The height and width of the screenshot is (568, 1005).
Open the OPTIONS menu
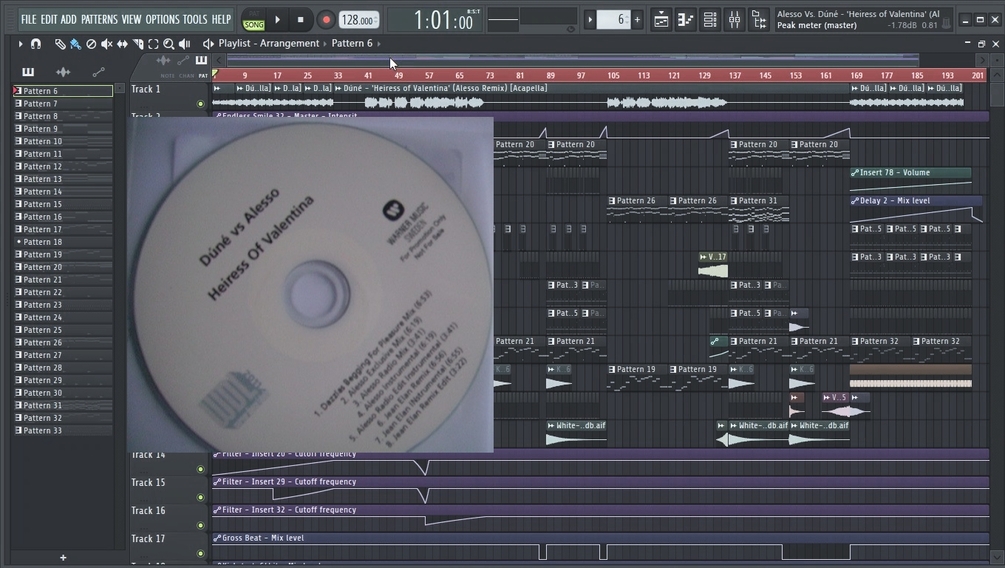click(x=163, y=20)
